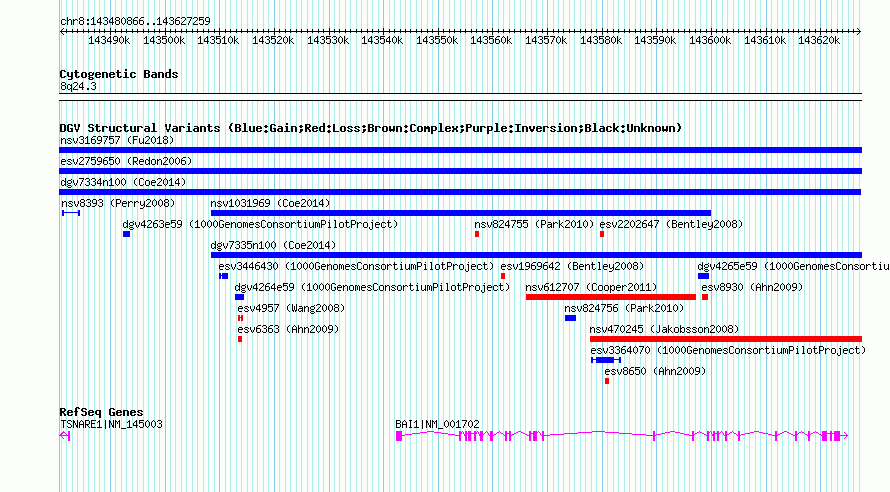Click the esv8650 (Ahn2009) red marker
Viewport: 890px width, 492px height.
pyautogui.click(x=607, y=381)
